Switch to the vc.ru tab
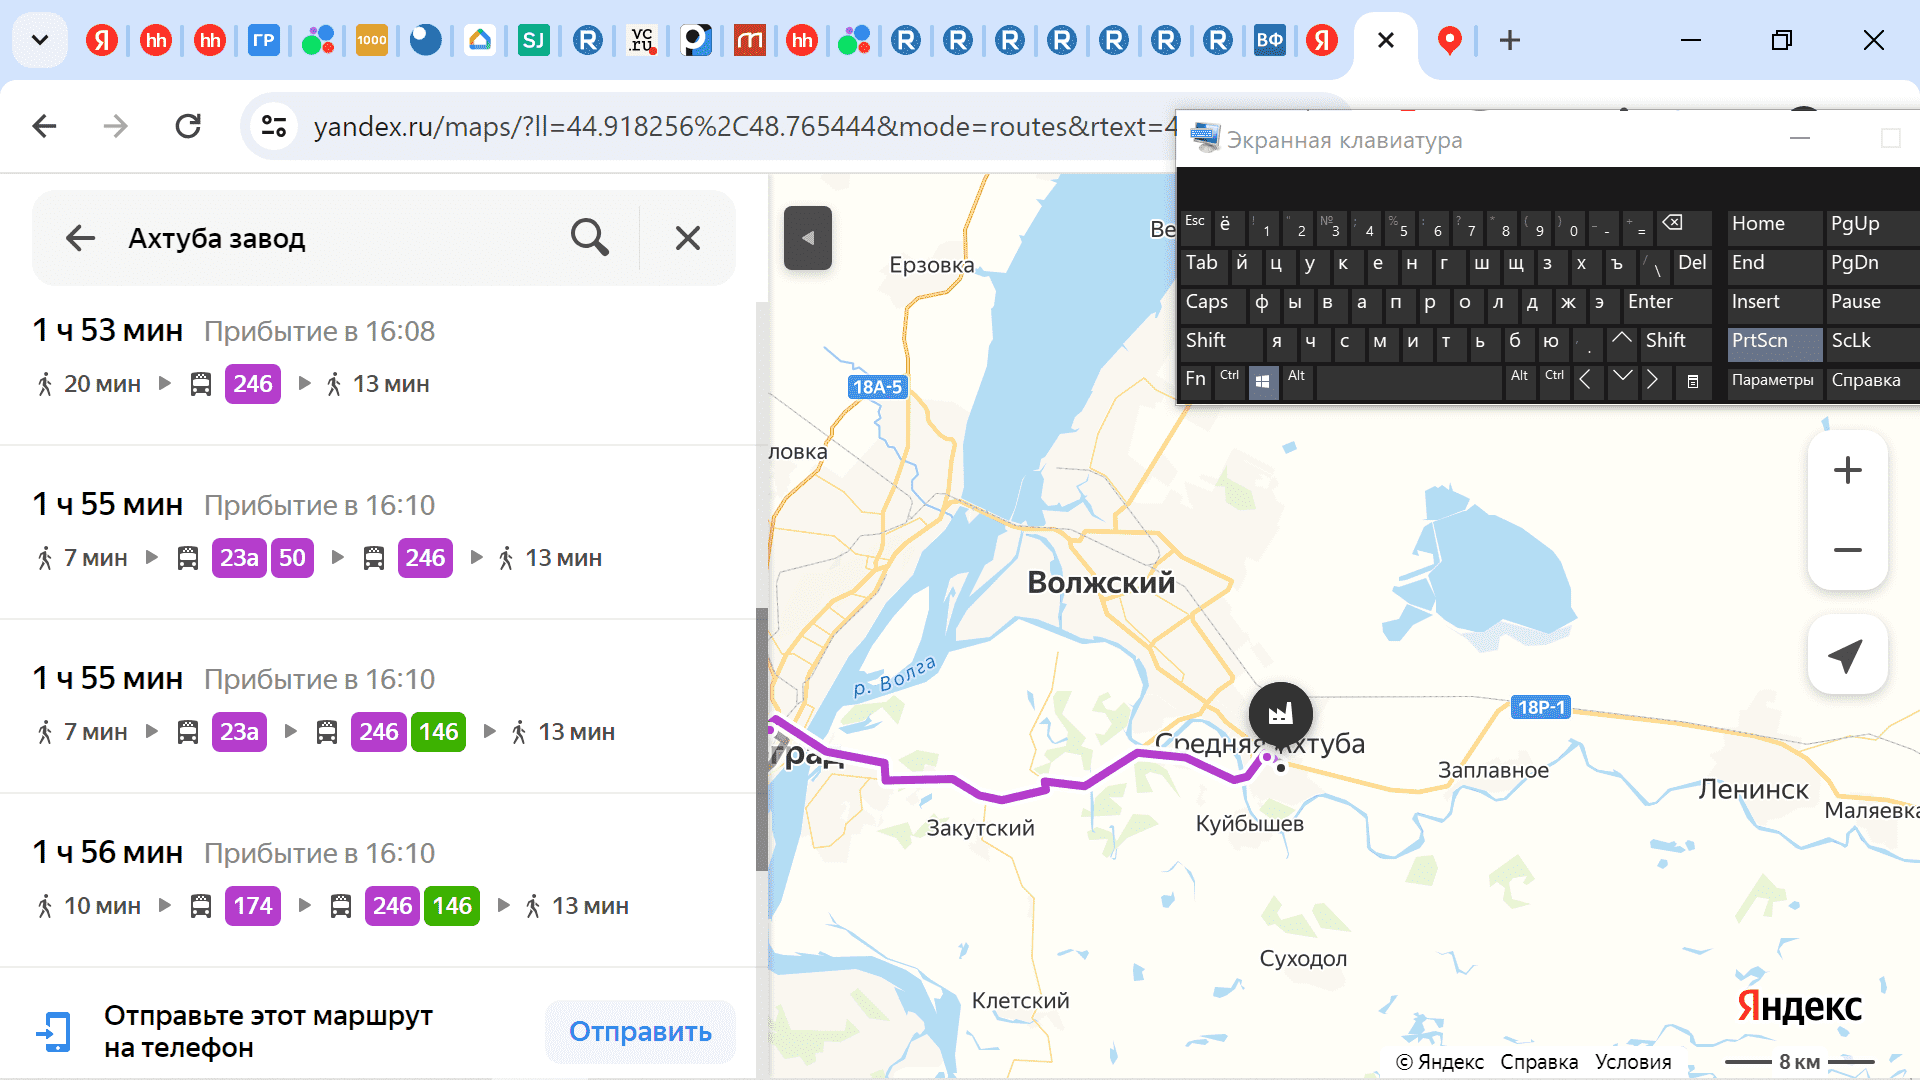Viewport: 1920px width, 1080px height. click(x=642, y=40)
